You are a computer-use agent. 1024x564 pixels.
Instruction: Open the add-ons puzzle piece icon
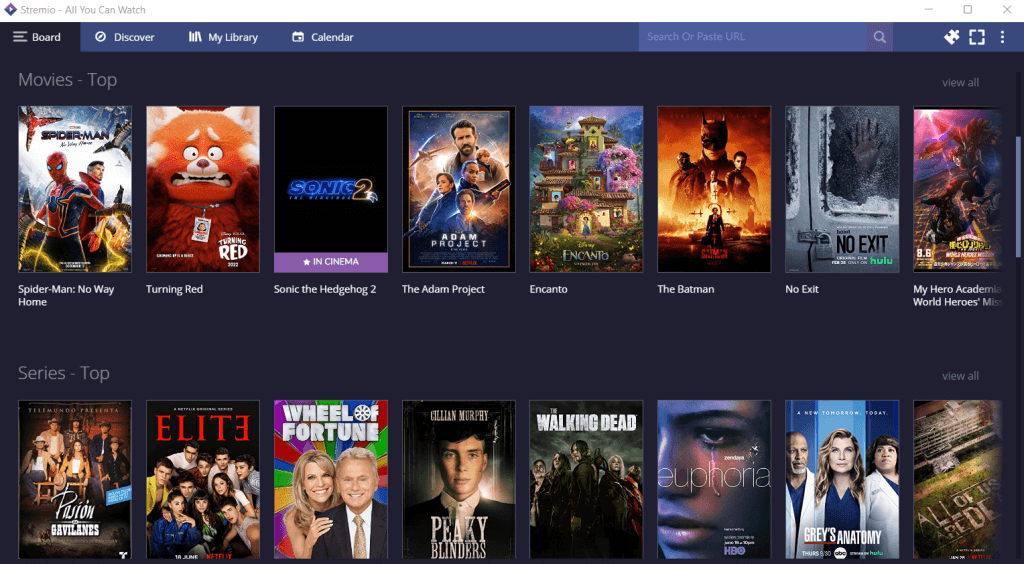[x=952, y=37]
